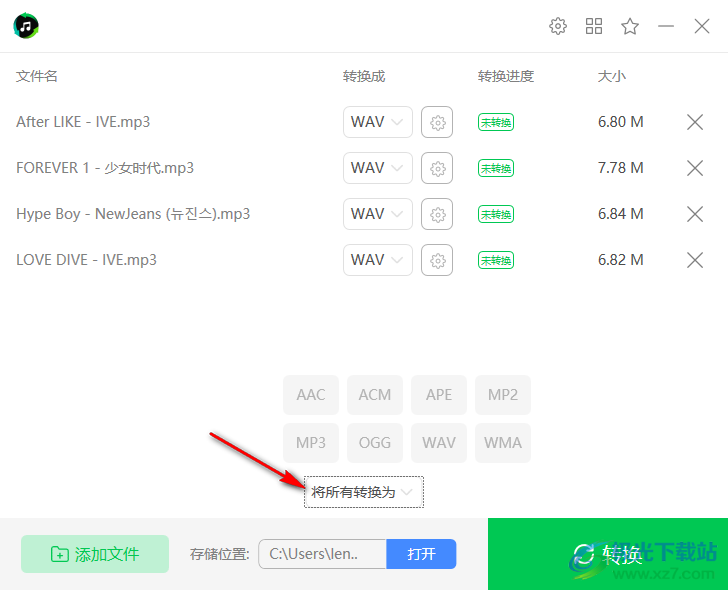Remove After LIKE - IVE.mp3 from list
Viewport: 728px width, 590px height.
coord(695,123)
